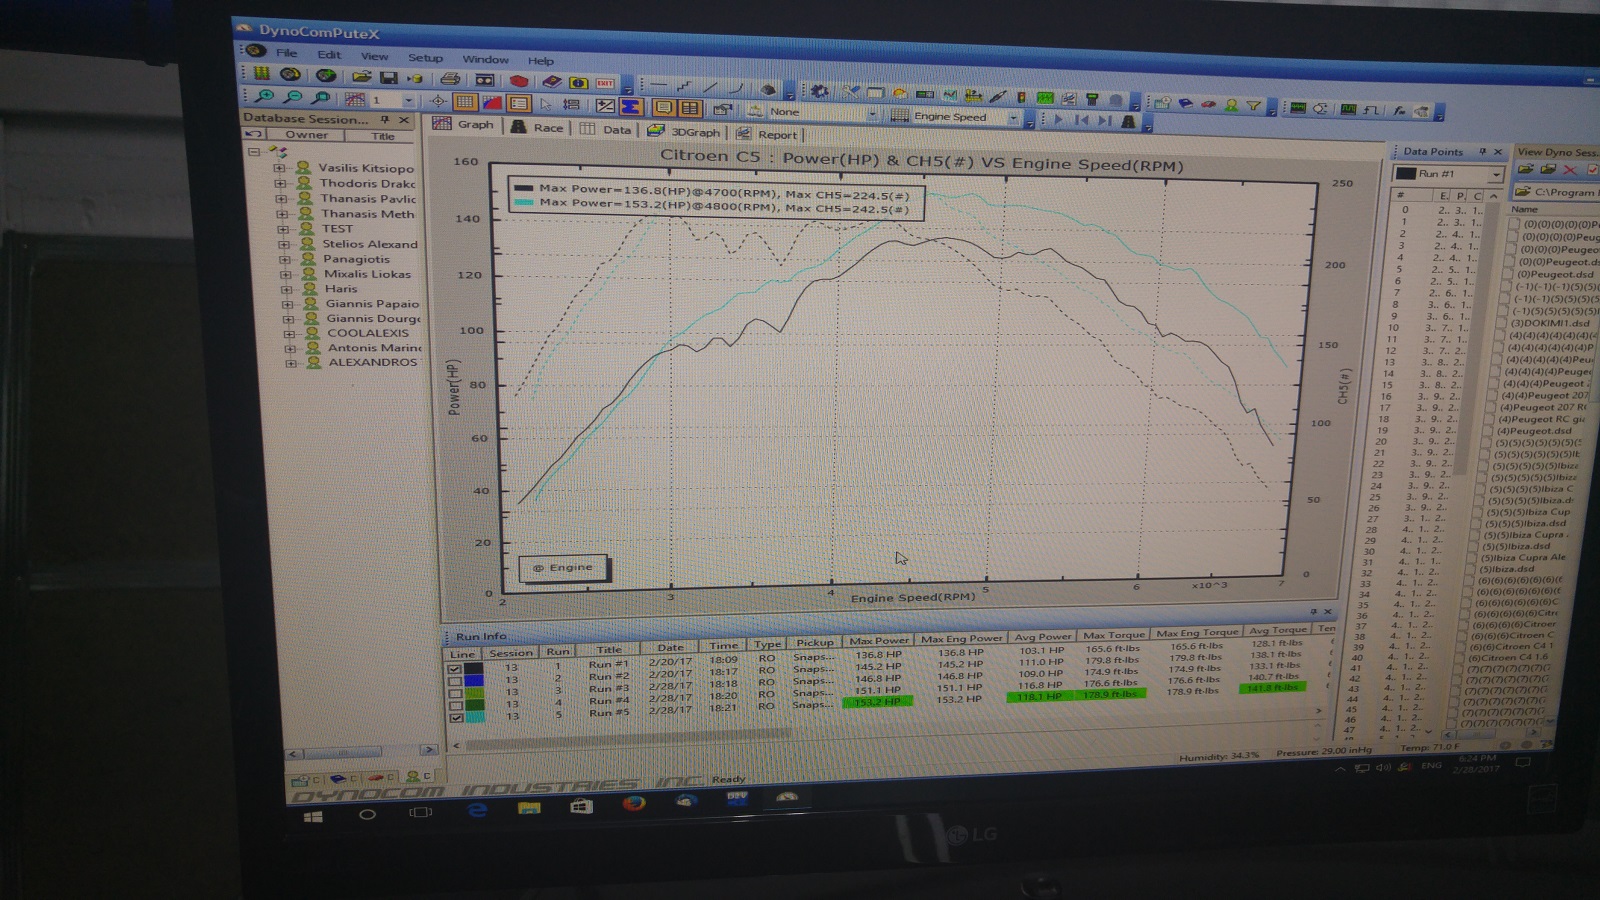This screenshot has height=900, width=1600.
Task: Open Firefox from the Windows taskbar
Action: click(x=634, y=803)
